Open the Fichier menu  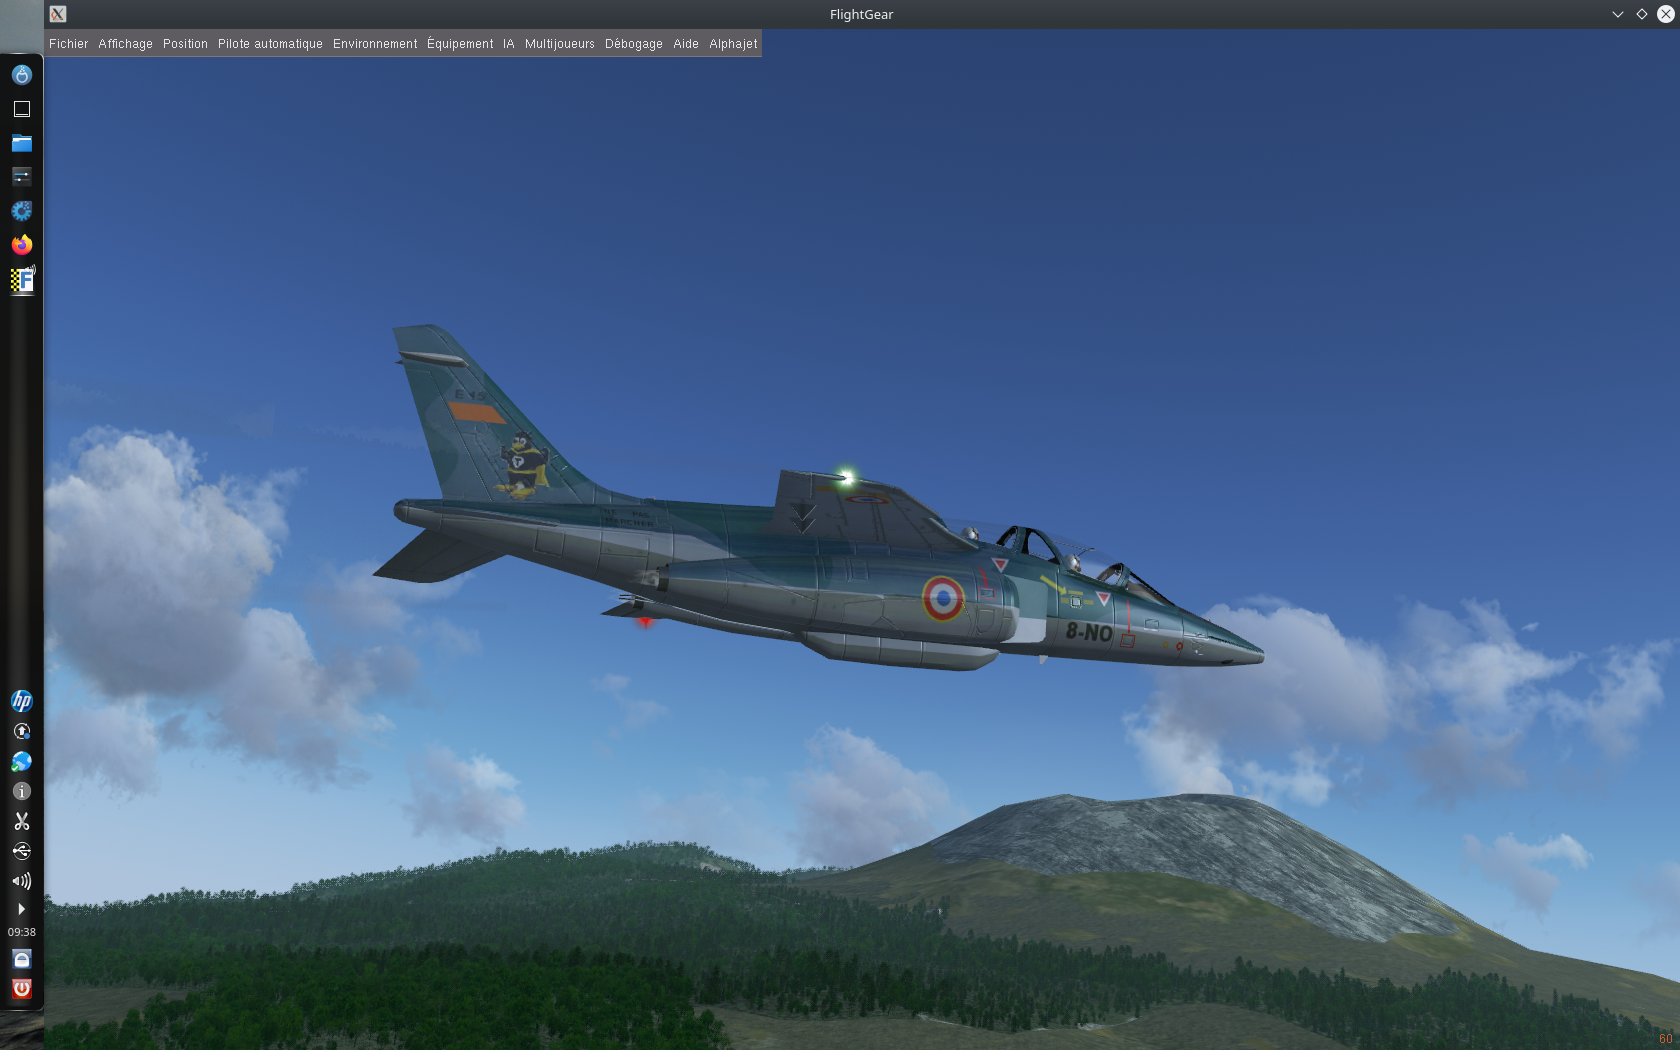coord(68,44)
